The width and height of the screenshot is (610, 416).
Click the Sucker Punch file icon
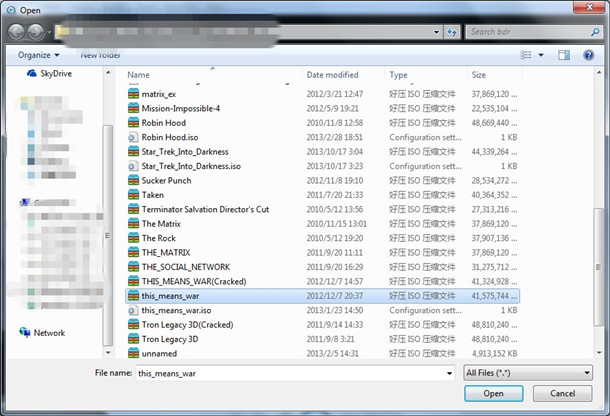click(x=133, y=180)
